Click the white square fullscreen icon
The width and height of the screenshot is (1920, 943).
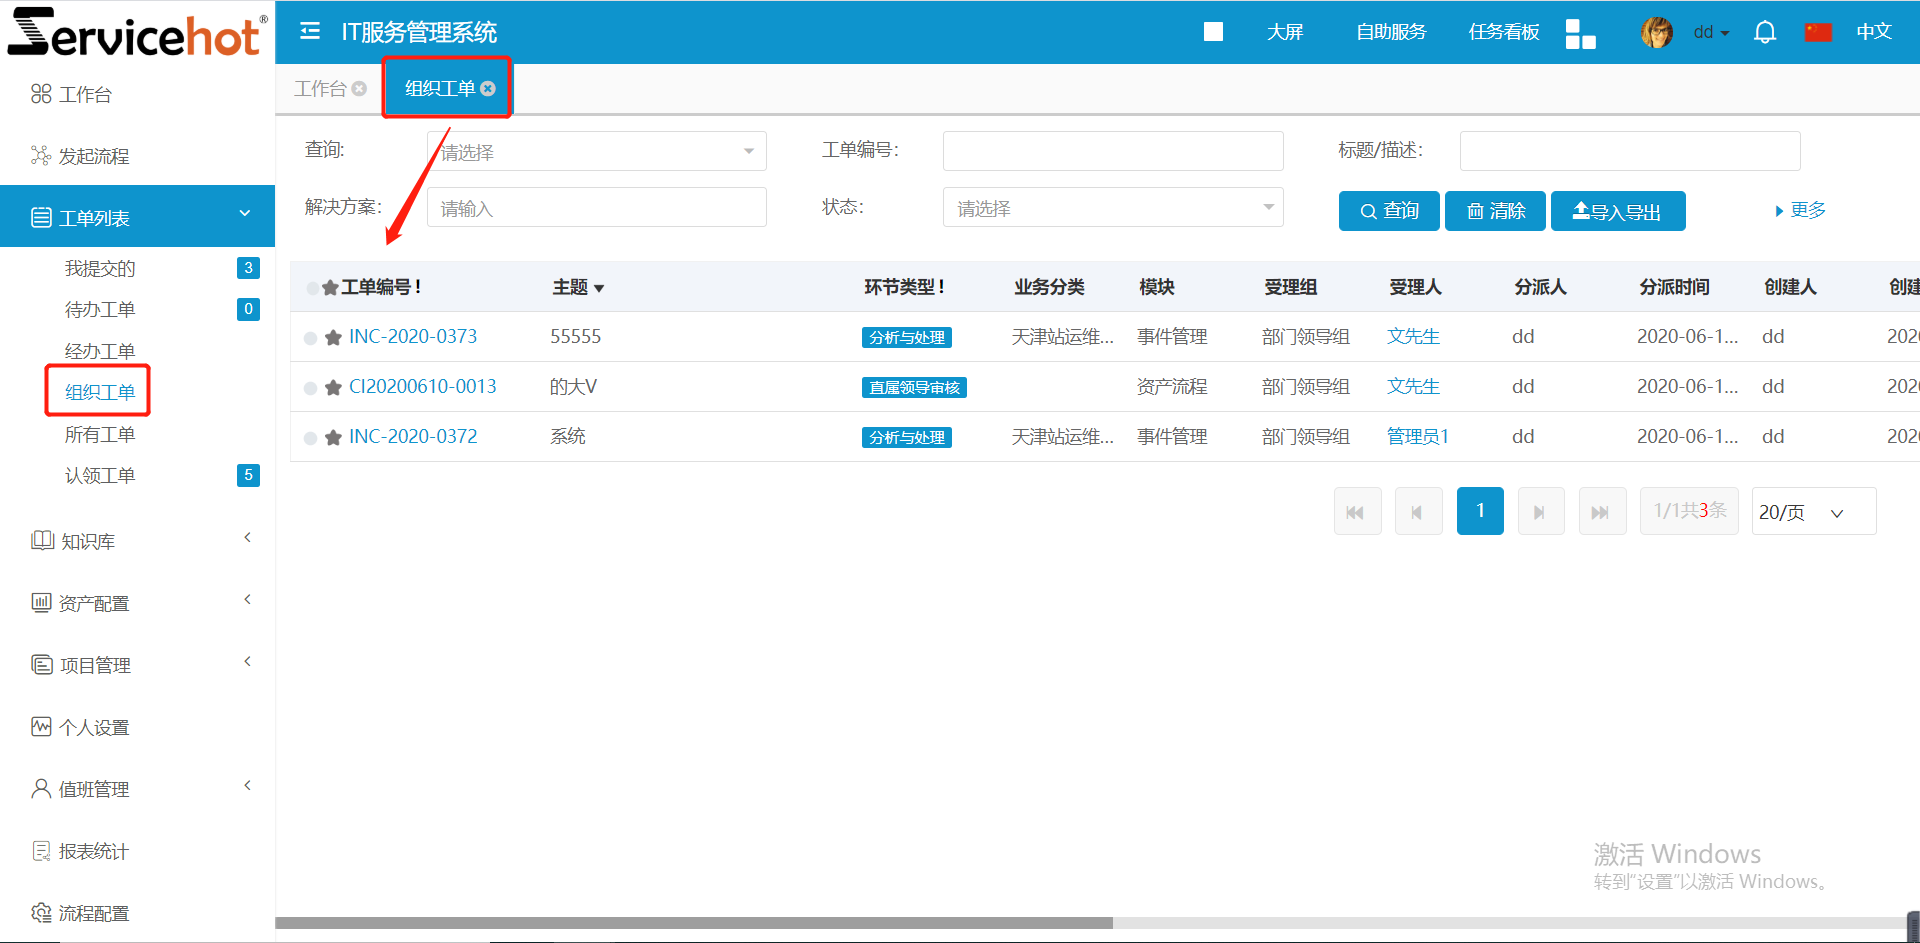coord(1213,32)
